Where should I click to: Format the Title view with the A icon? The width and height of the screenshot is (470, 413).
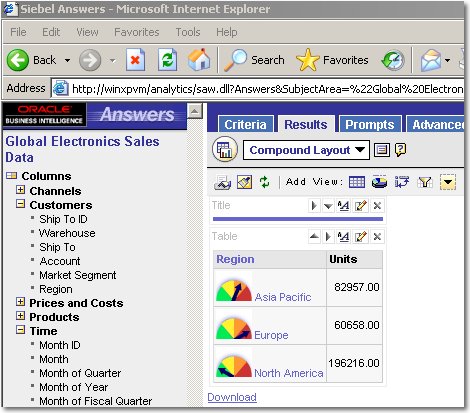click(343, 206)
